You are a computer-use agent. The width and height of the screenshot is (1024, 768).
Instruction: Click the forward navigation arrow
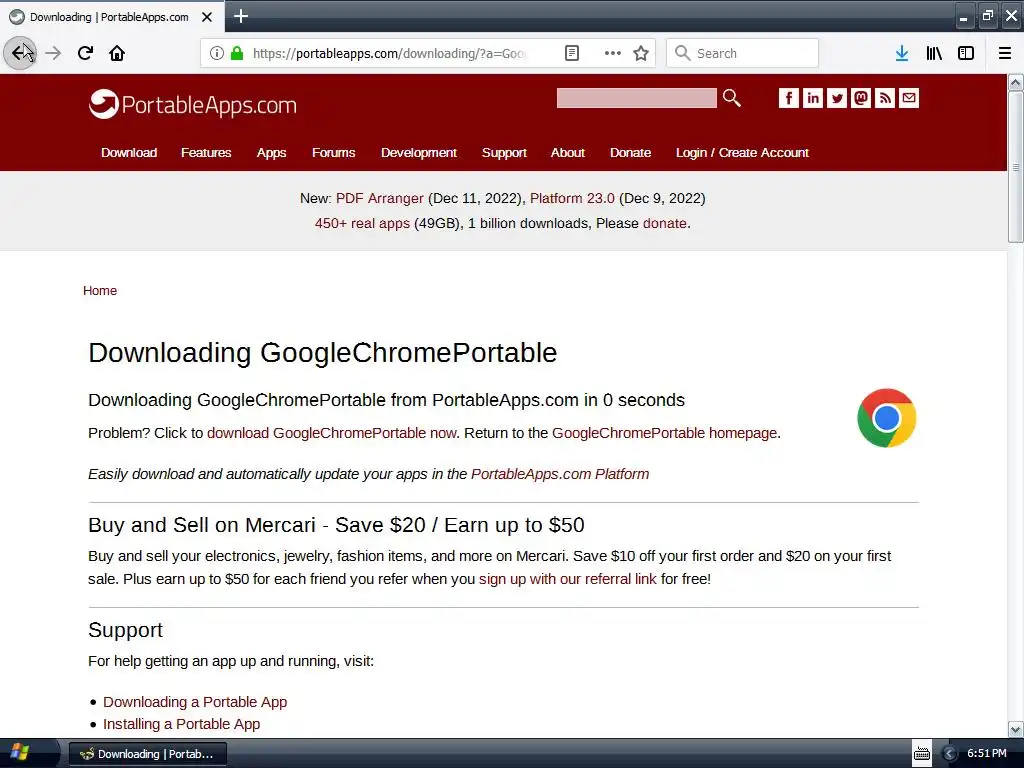(x=54, y=53)
